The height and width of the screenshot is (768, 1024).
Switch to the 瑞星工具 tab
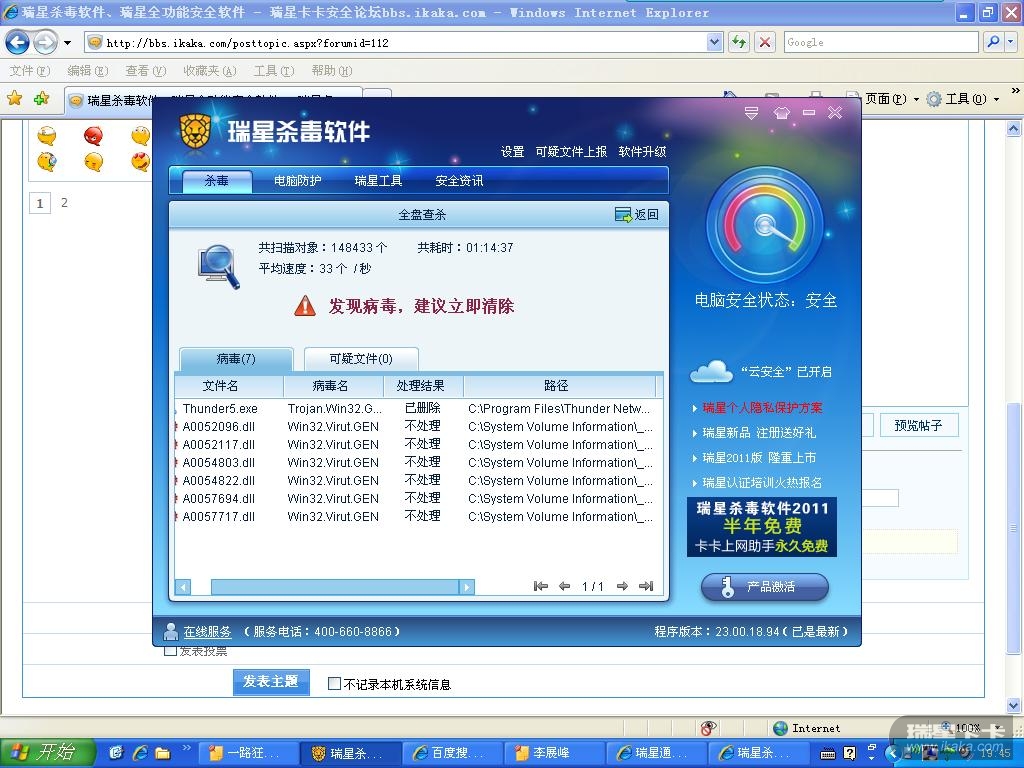click(378, 181)
